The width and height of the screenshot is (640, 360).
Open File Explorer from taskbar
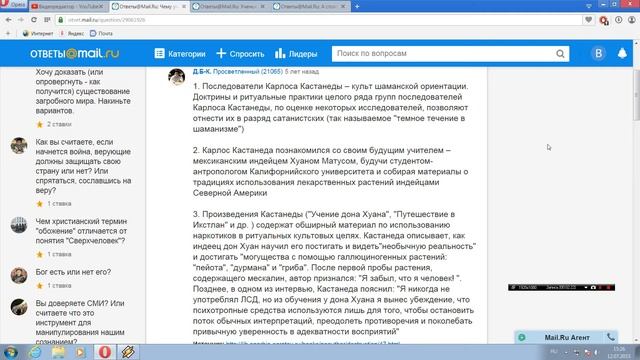(58, 352)
